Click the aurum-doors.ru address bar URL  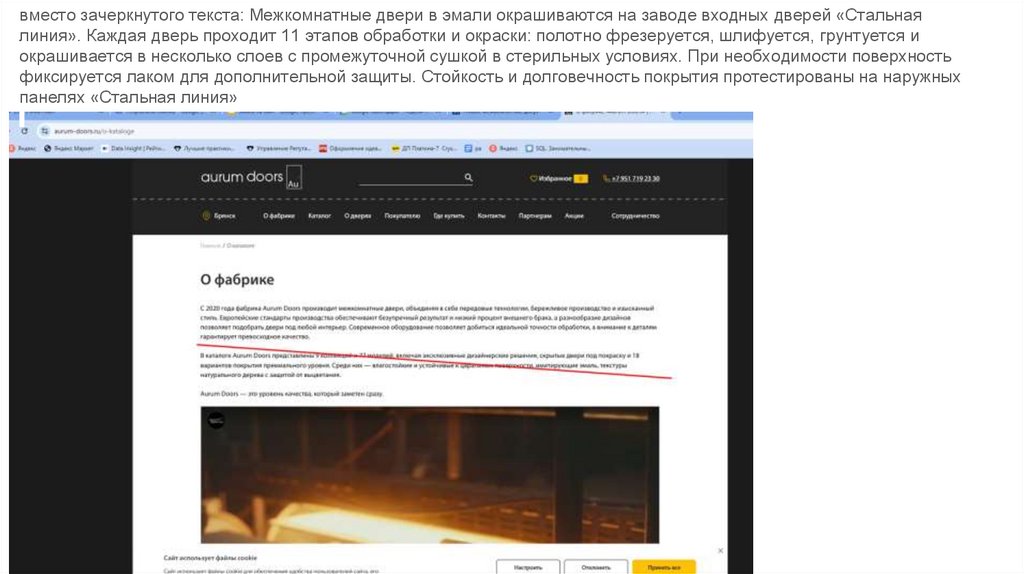[94, 131]
